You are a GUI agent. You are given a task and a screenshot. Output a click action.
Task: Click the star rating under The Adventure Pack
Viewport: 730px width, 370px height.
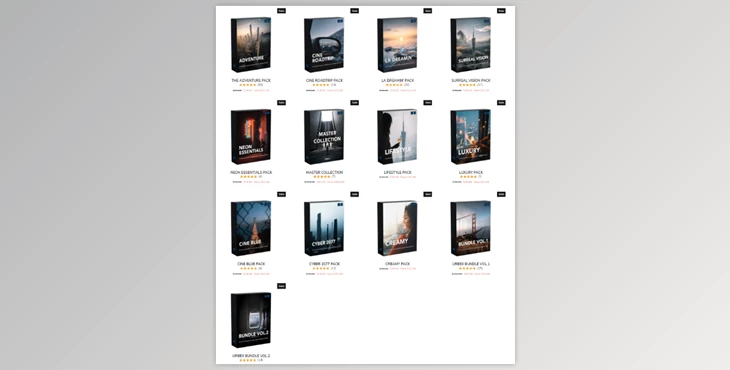(x=248, y=85)
